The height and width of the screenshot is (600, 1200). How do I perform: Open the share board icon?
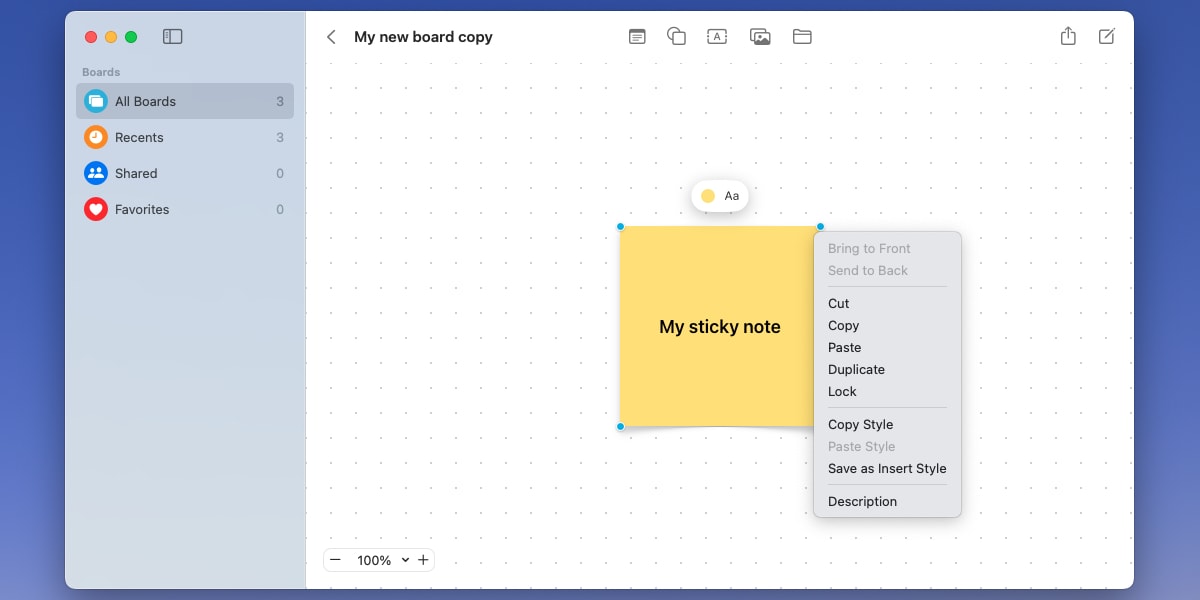[x=1068, y=36]
